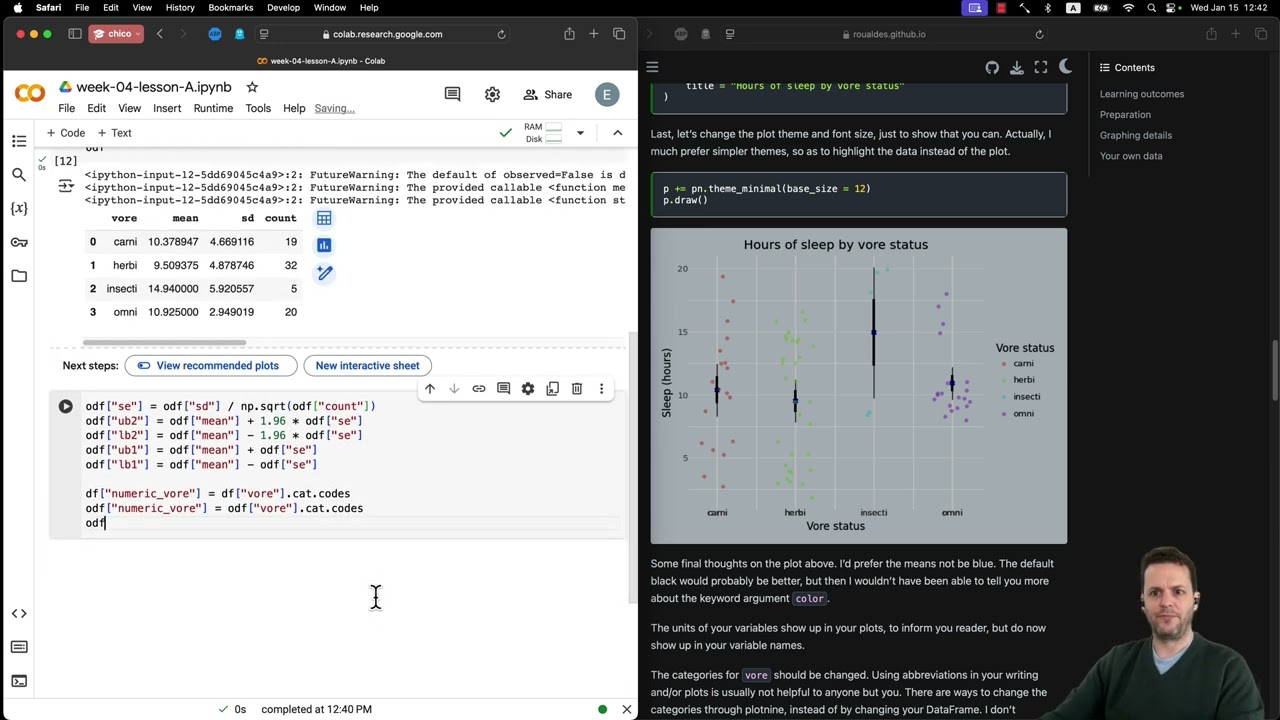Open the code snippets sidebar icon

[x=19, y=613]
